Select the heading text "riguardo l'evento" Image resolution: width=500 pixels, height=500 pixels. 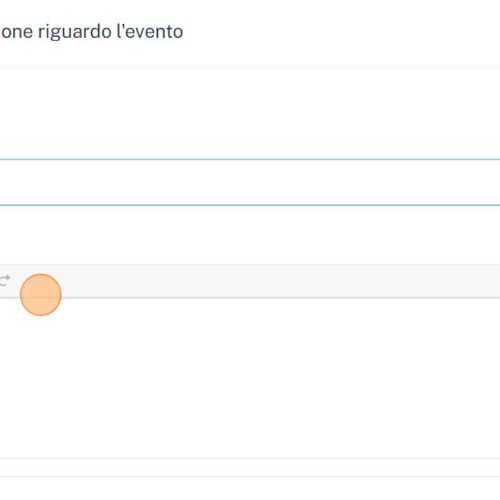110,32
